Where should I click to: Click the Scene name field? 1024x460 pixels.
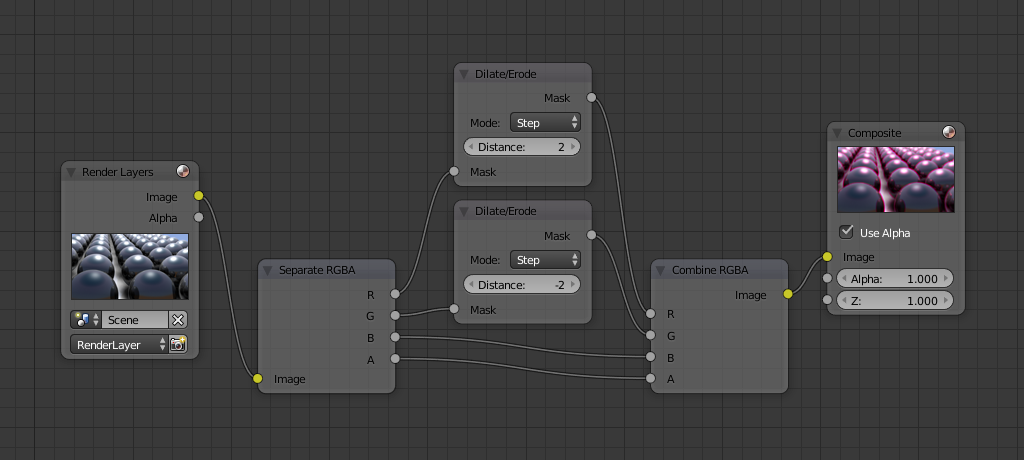point(135,320)
